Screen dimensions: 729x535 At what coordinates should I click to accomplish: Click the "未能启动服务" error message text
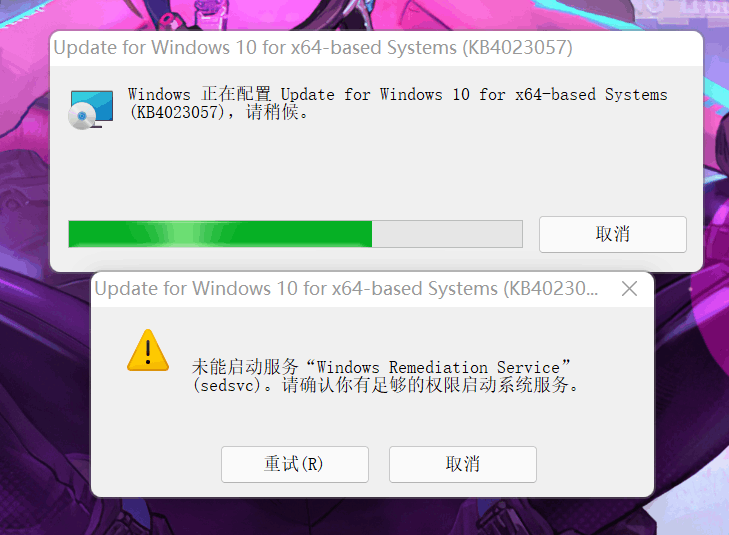245,367
